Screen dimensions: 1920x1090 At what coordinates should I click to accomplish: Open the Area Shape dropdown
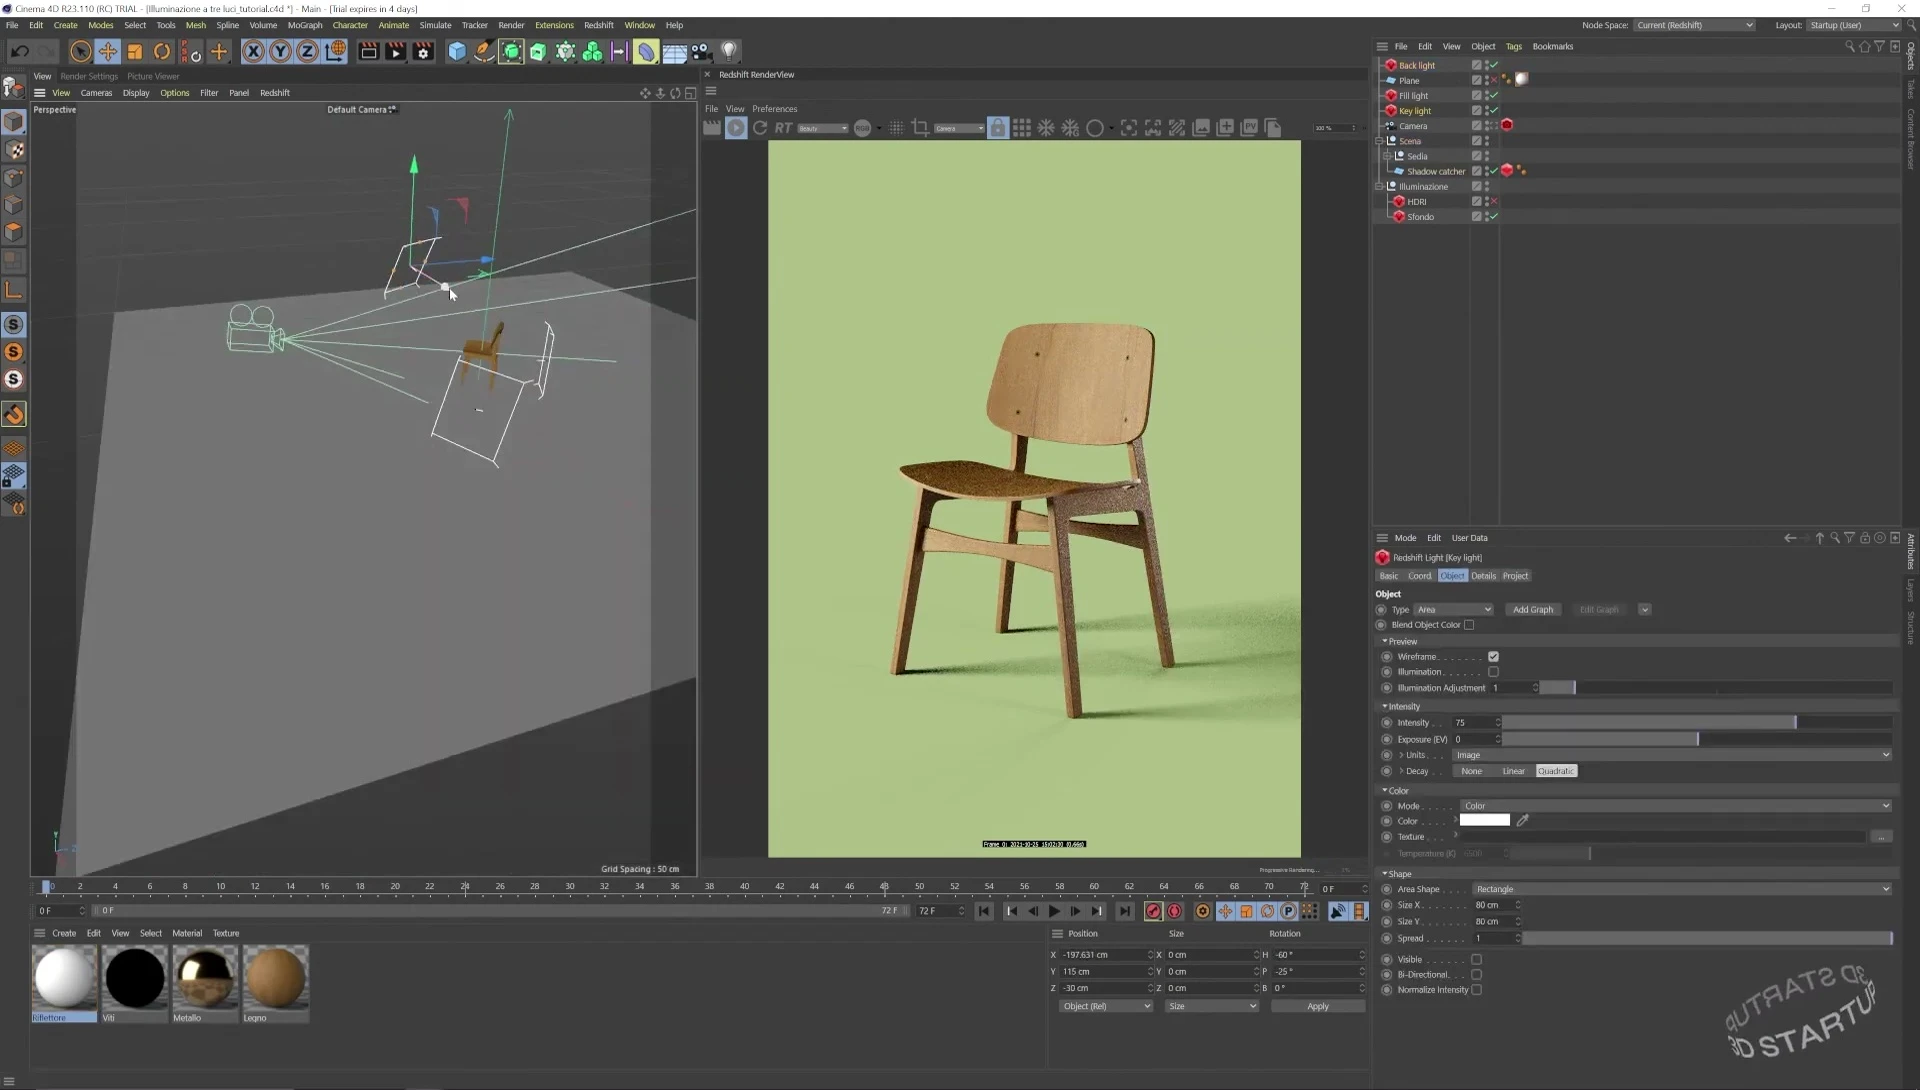[x=1682, y=889]
